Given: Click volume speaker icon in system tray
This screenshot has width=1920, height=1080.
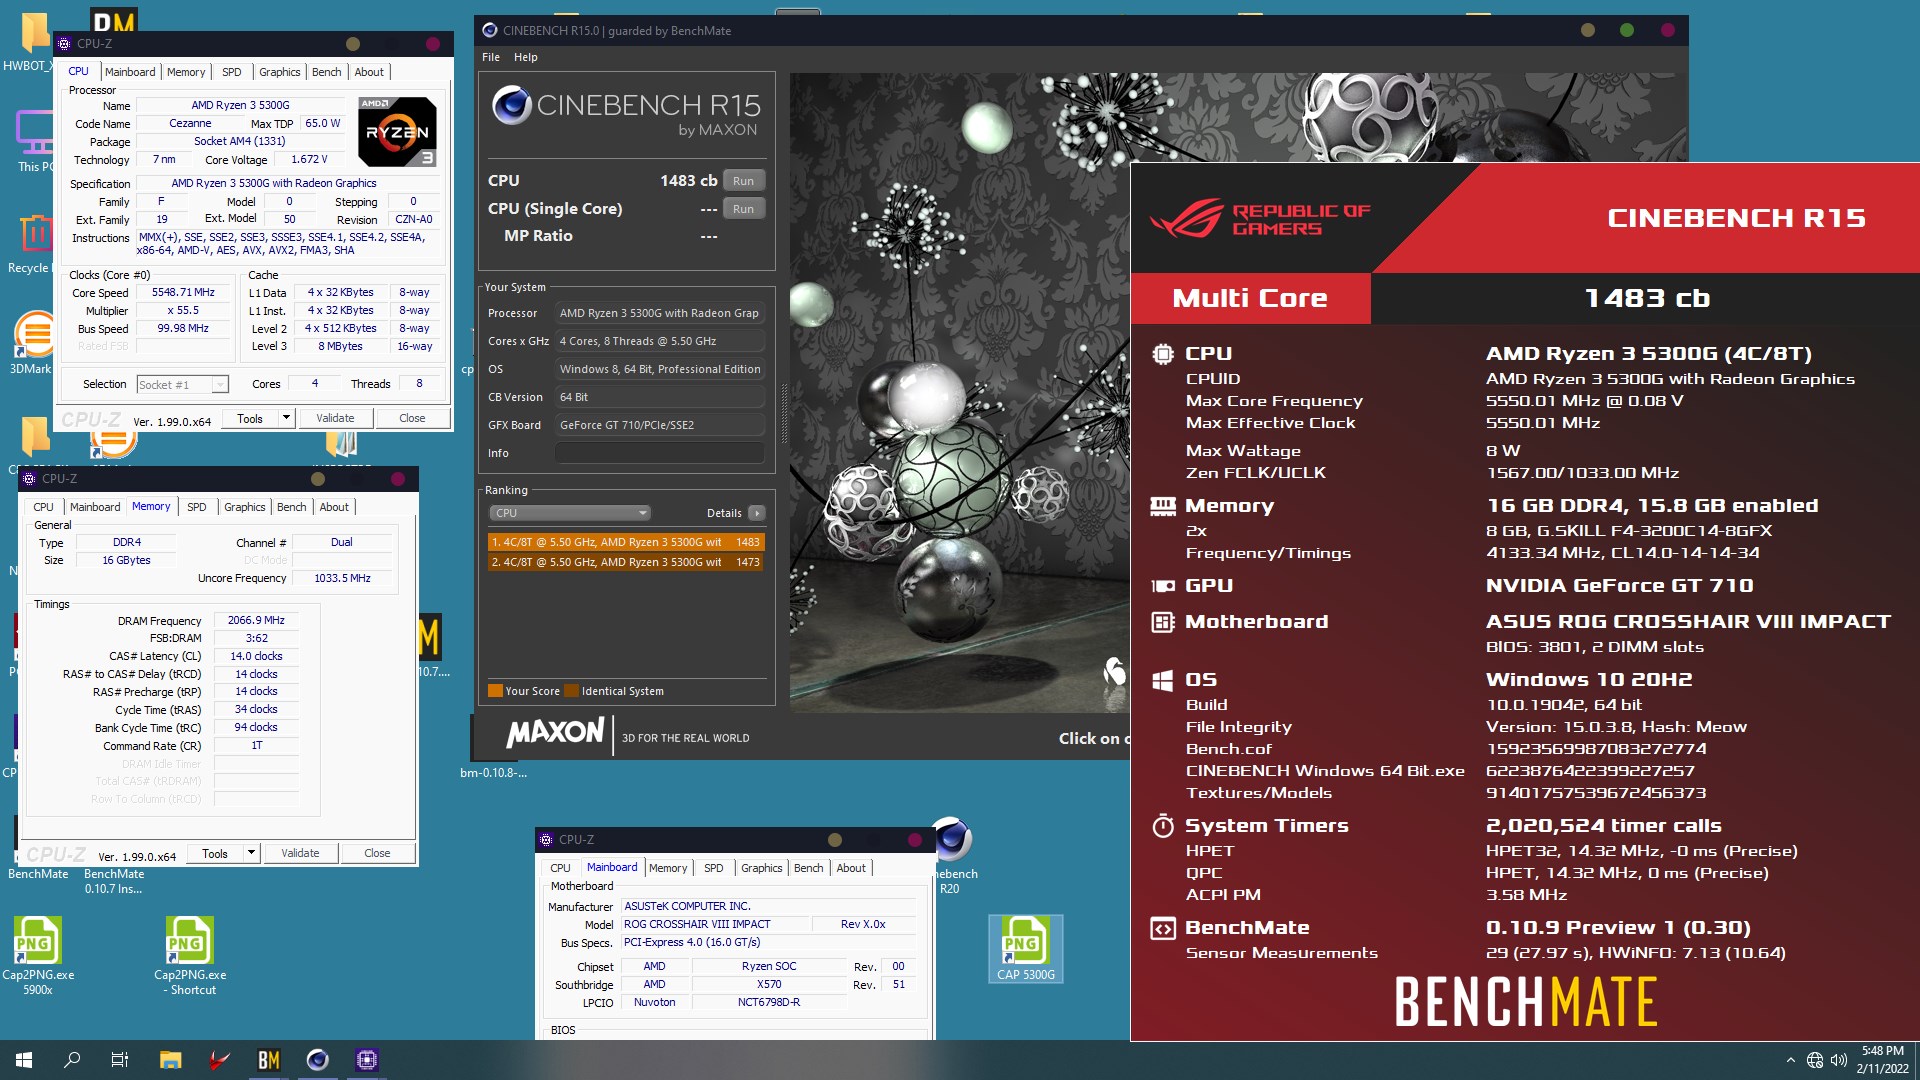Looking at the screenshot, I should pyautogui.click(x=1838, y=1060).
